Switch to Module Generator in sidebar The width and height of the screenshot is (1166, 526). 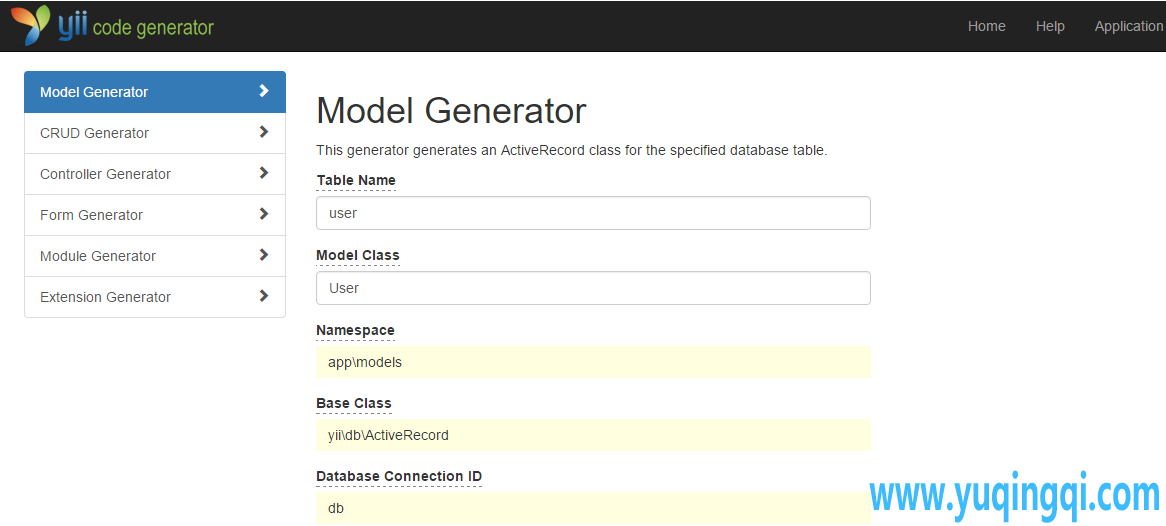(98, 256)
